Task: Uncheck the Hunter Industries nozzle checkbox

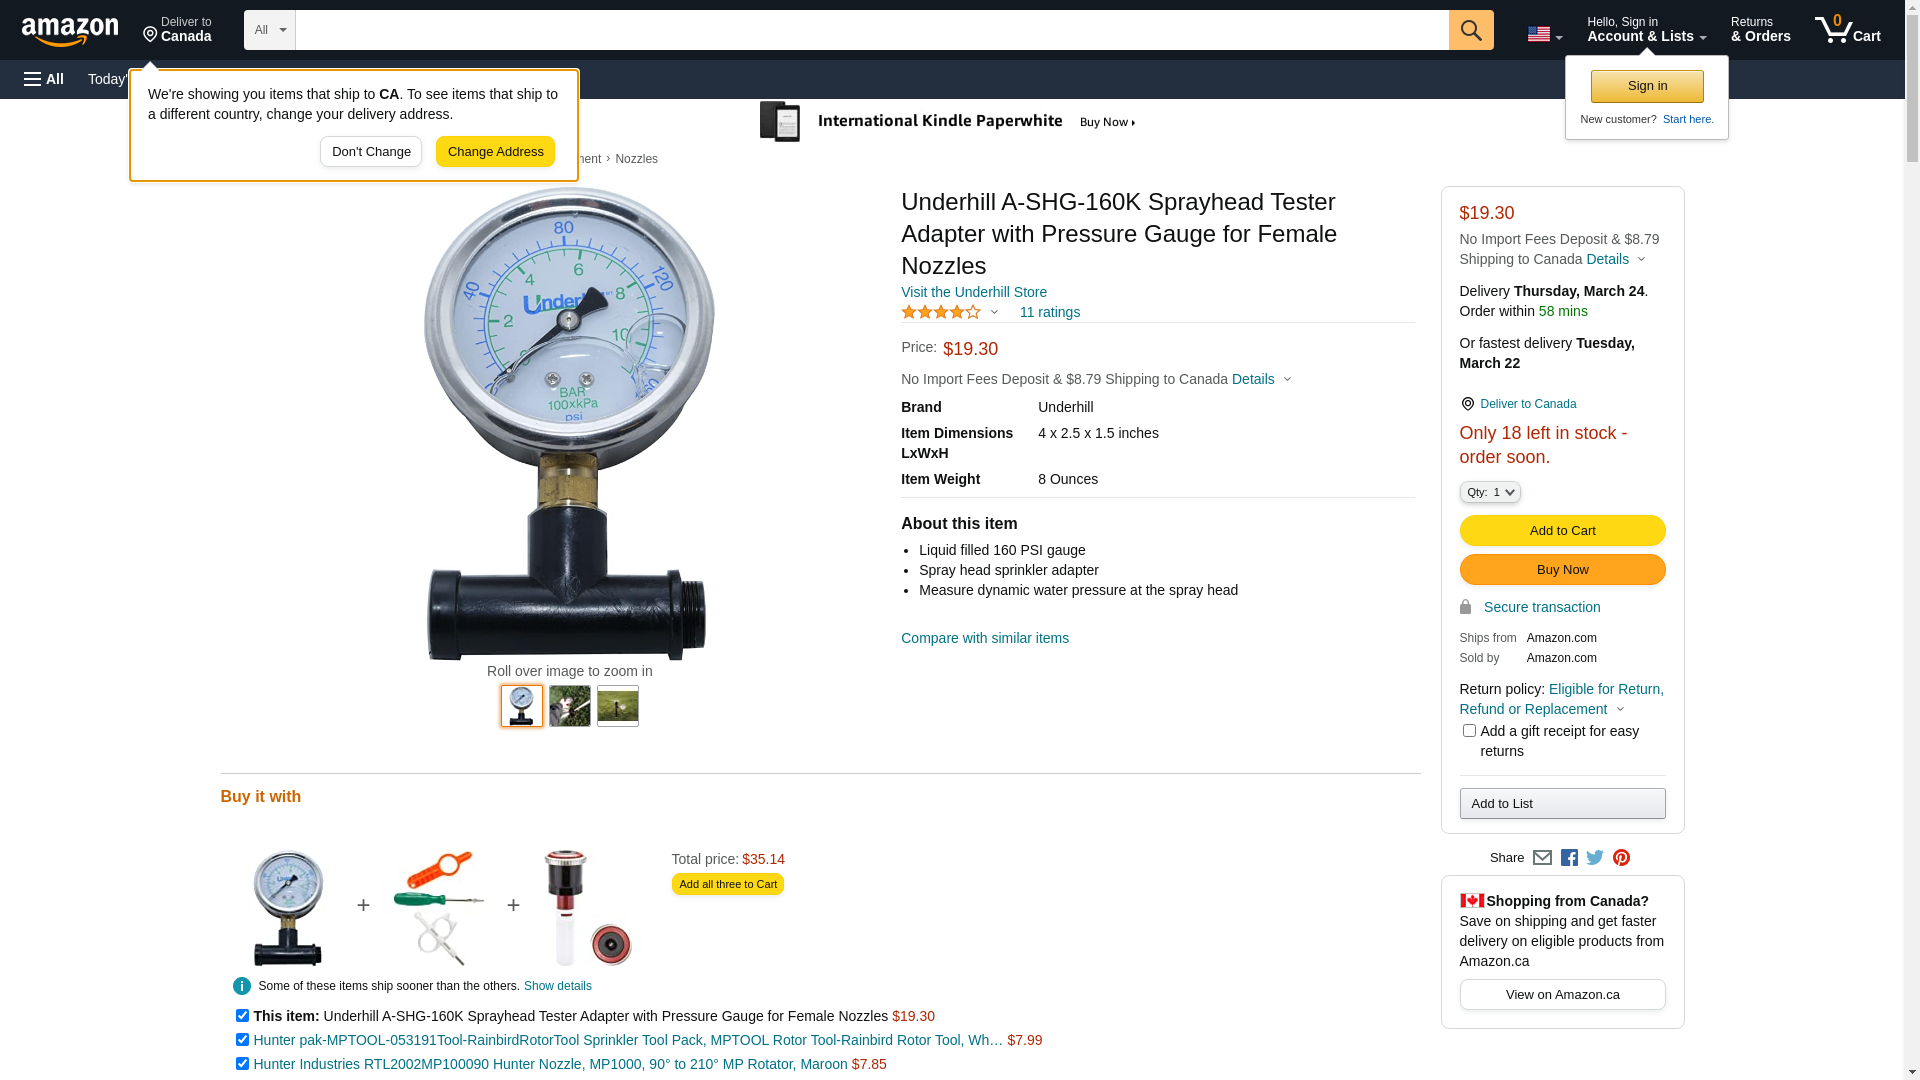Action: click(x=242, y=1064)
